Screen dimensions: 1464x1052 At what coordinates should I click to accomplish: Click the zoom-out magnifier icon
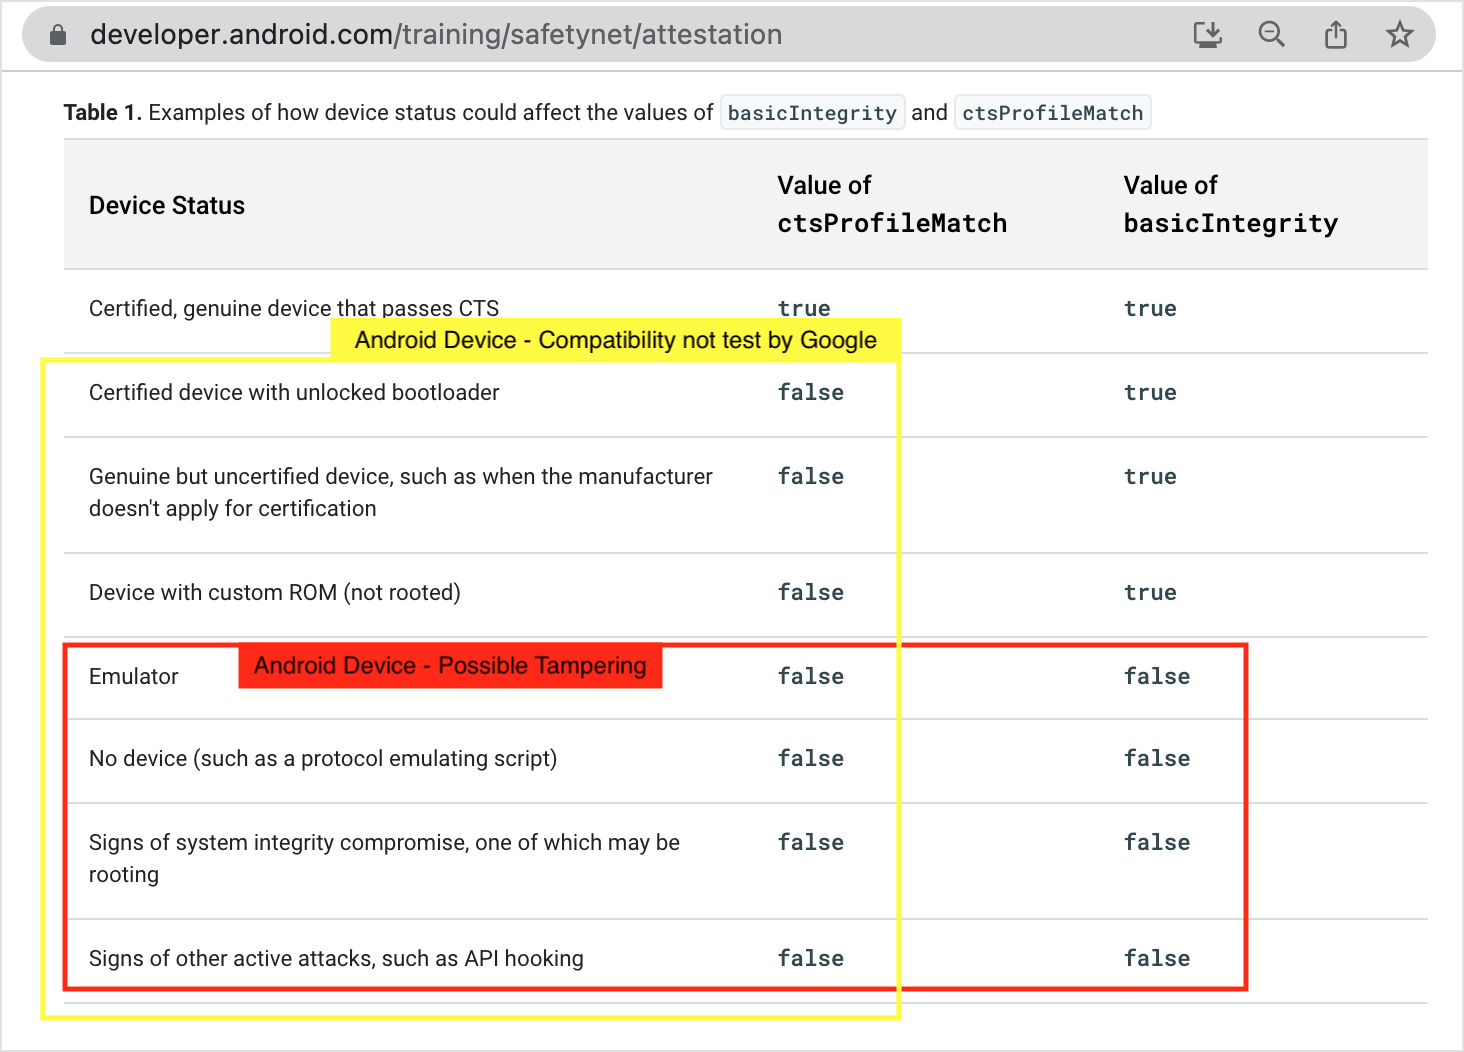1271,33
